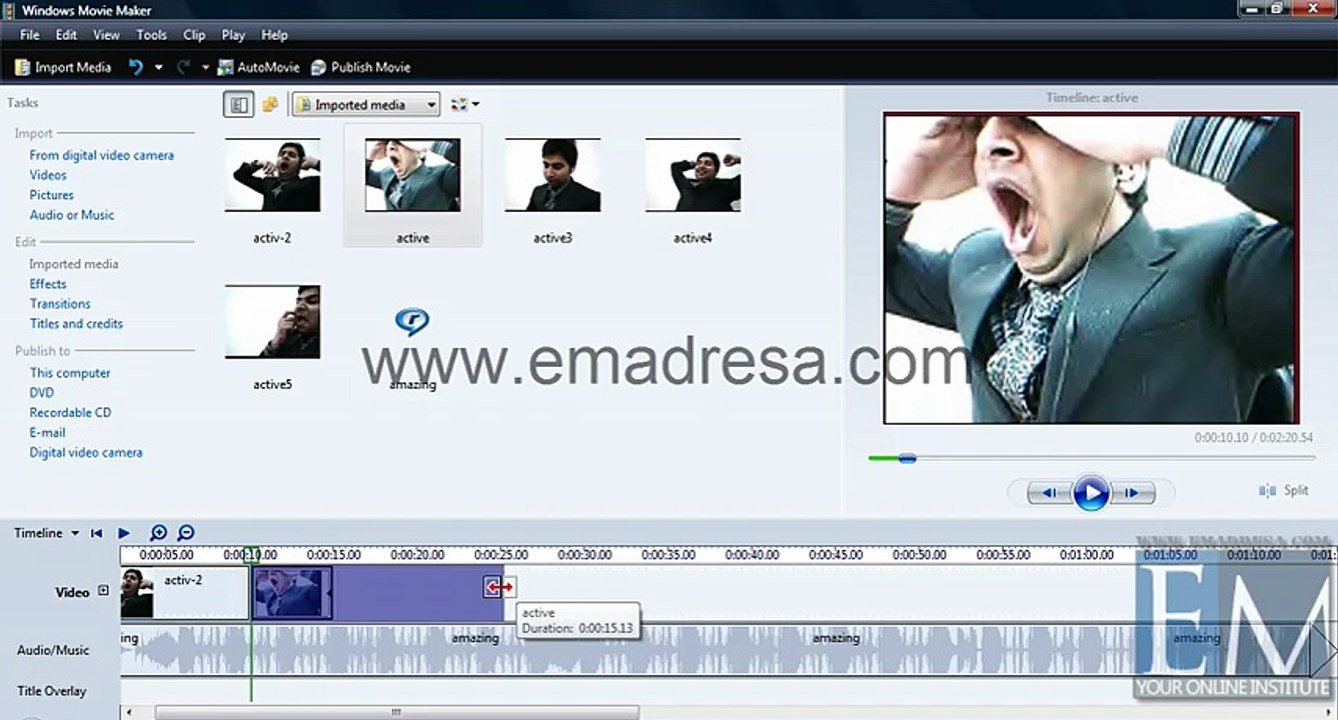The width and height of the screenshot is (1338, 720).
Task: Publish to This computer link
Action: pos(69,373)
